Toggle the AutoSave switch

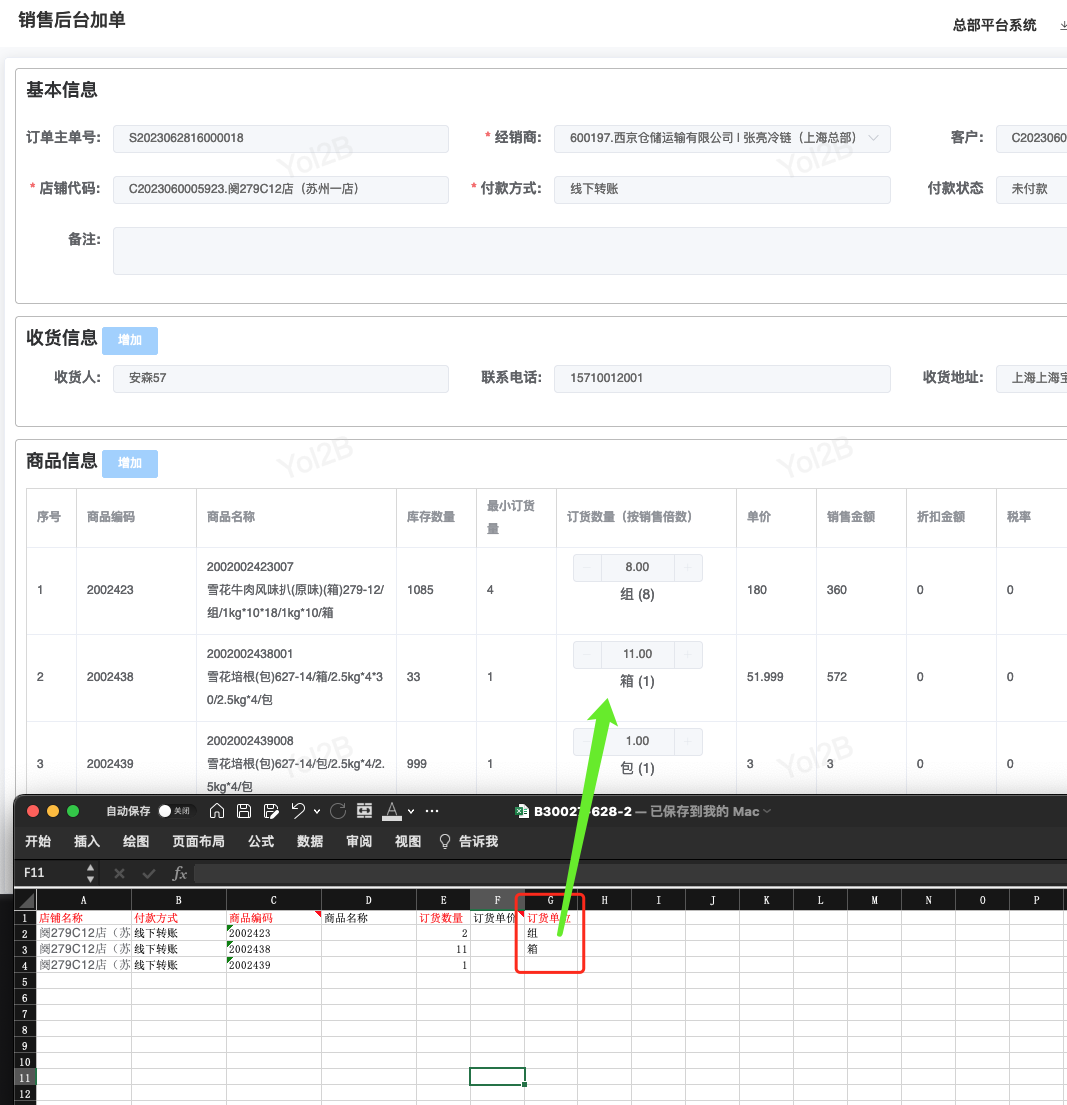(x=165, y=811)
